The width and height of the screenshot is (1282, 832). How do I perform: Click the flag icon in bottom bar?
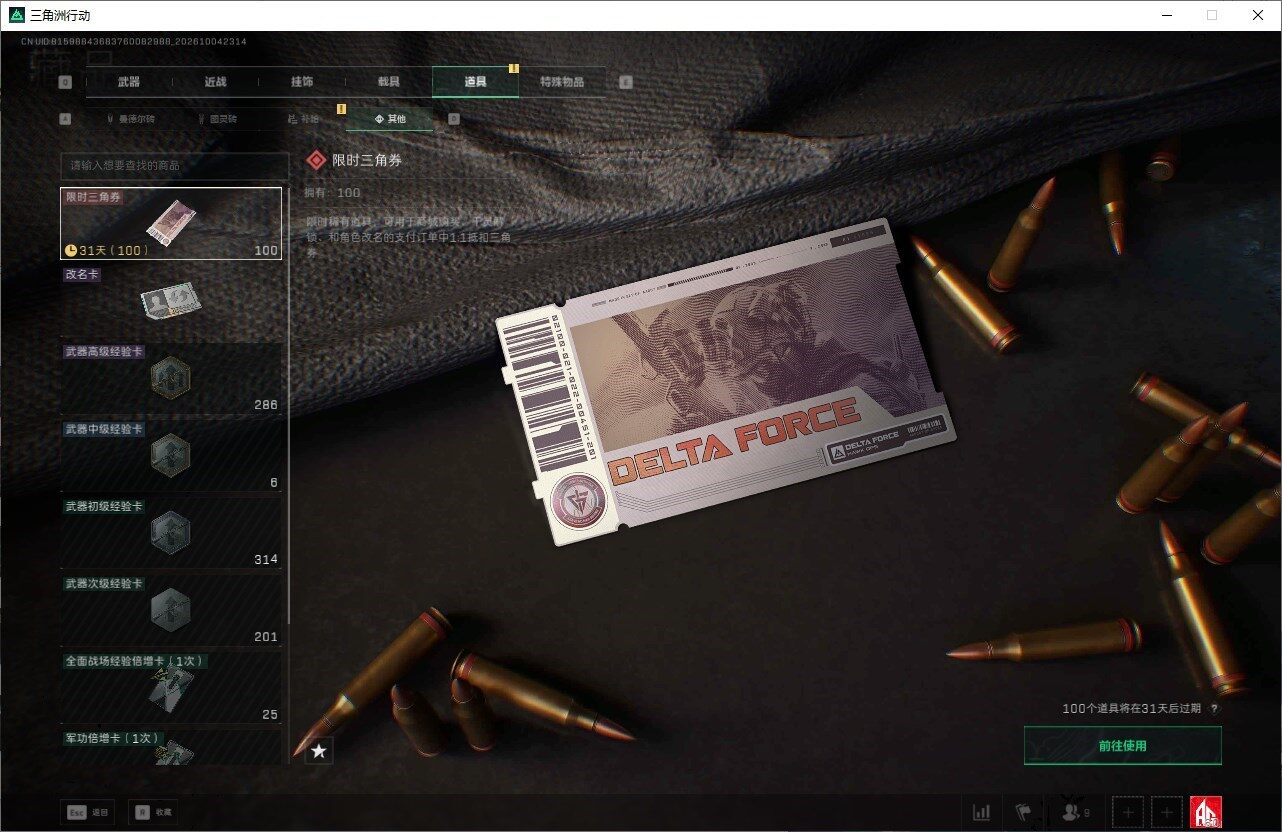(1023, 812)
